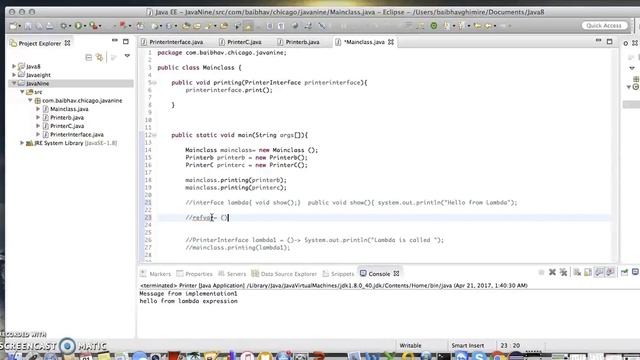Open the New file dropdown arrow

pos(19,26)
